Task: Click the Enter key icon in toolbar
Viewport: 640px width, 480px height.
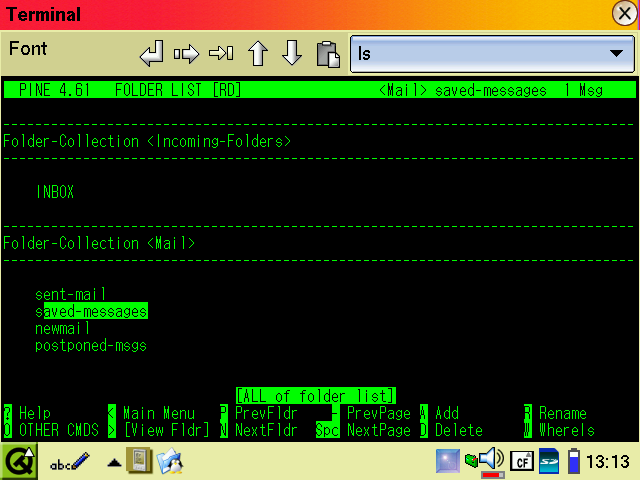Action: click(151, 53)
